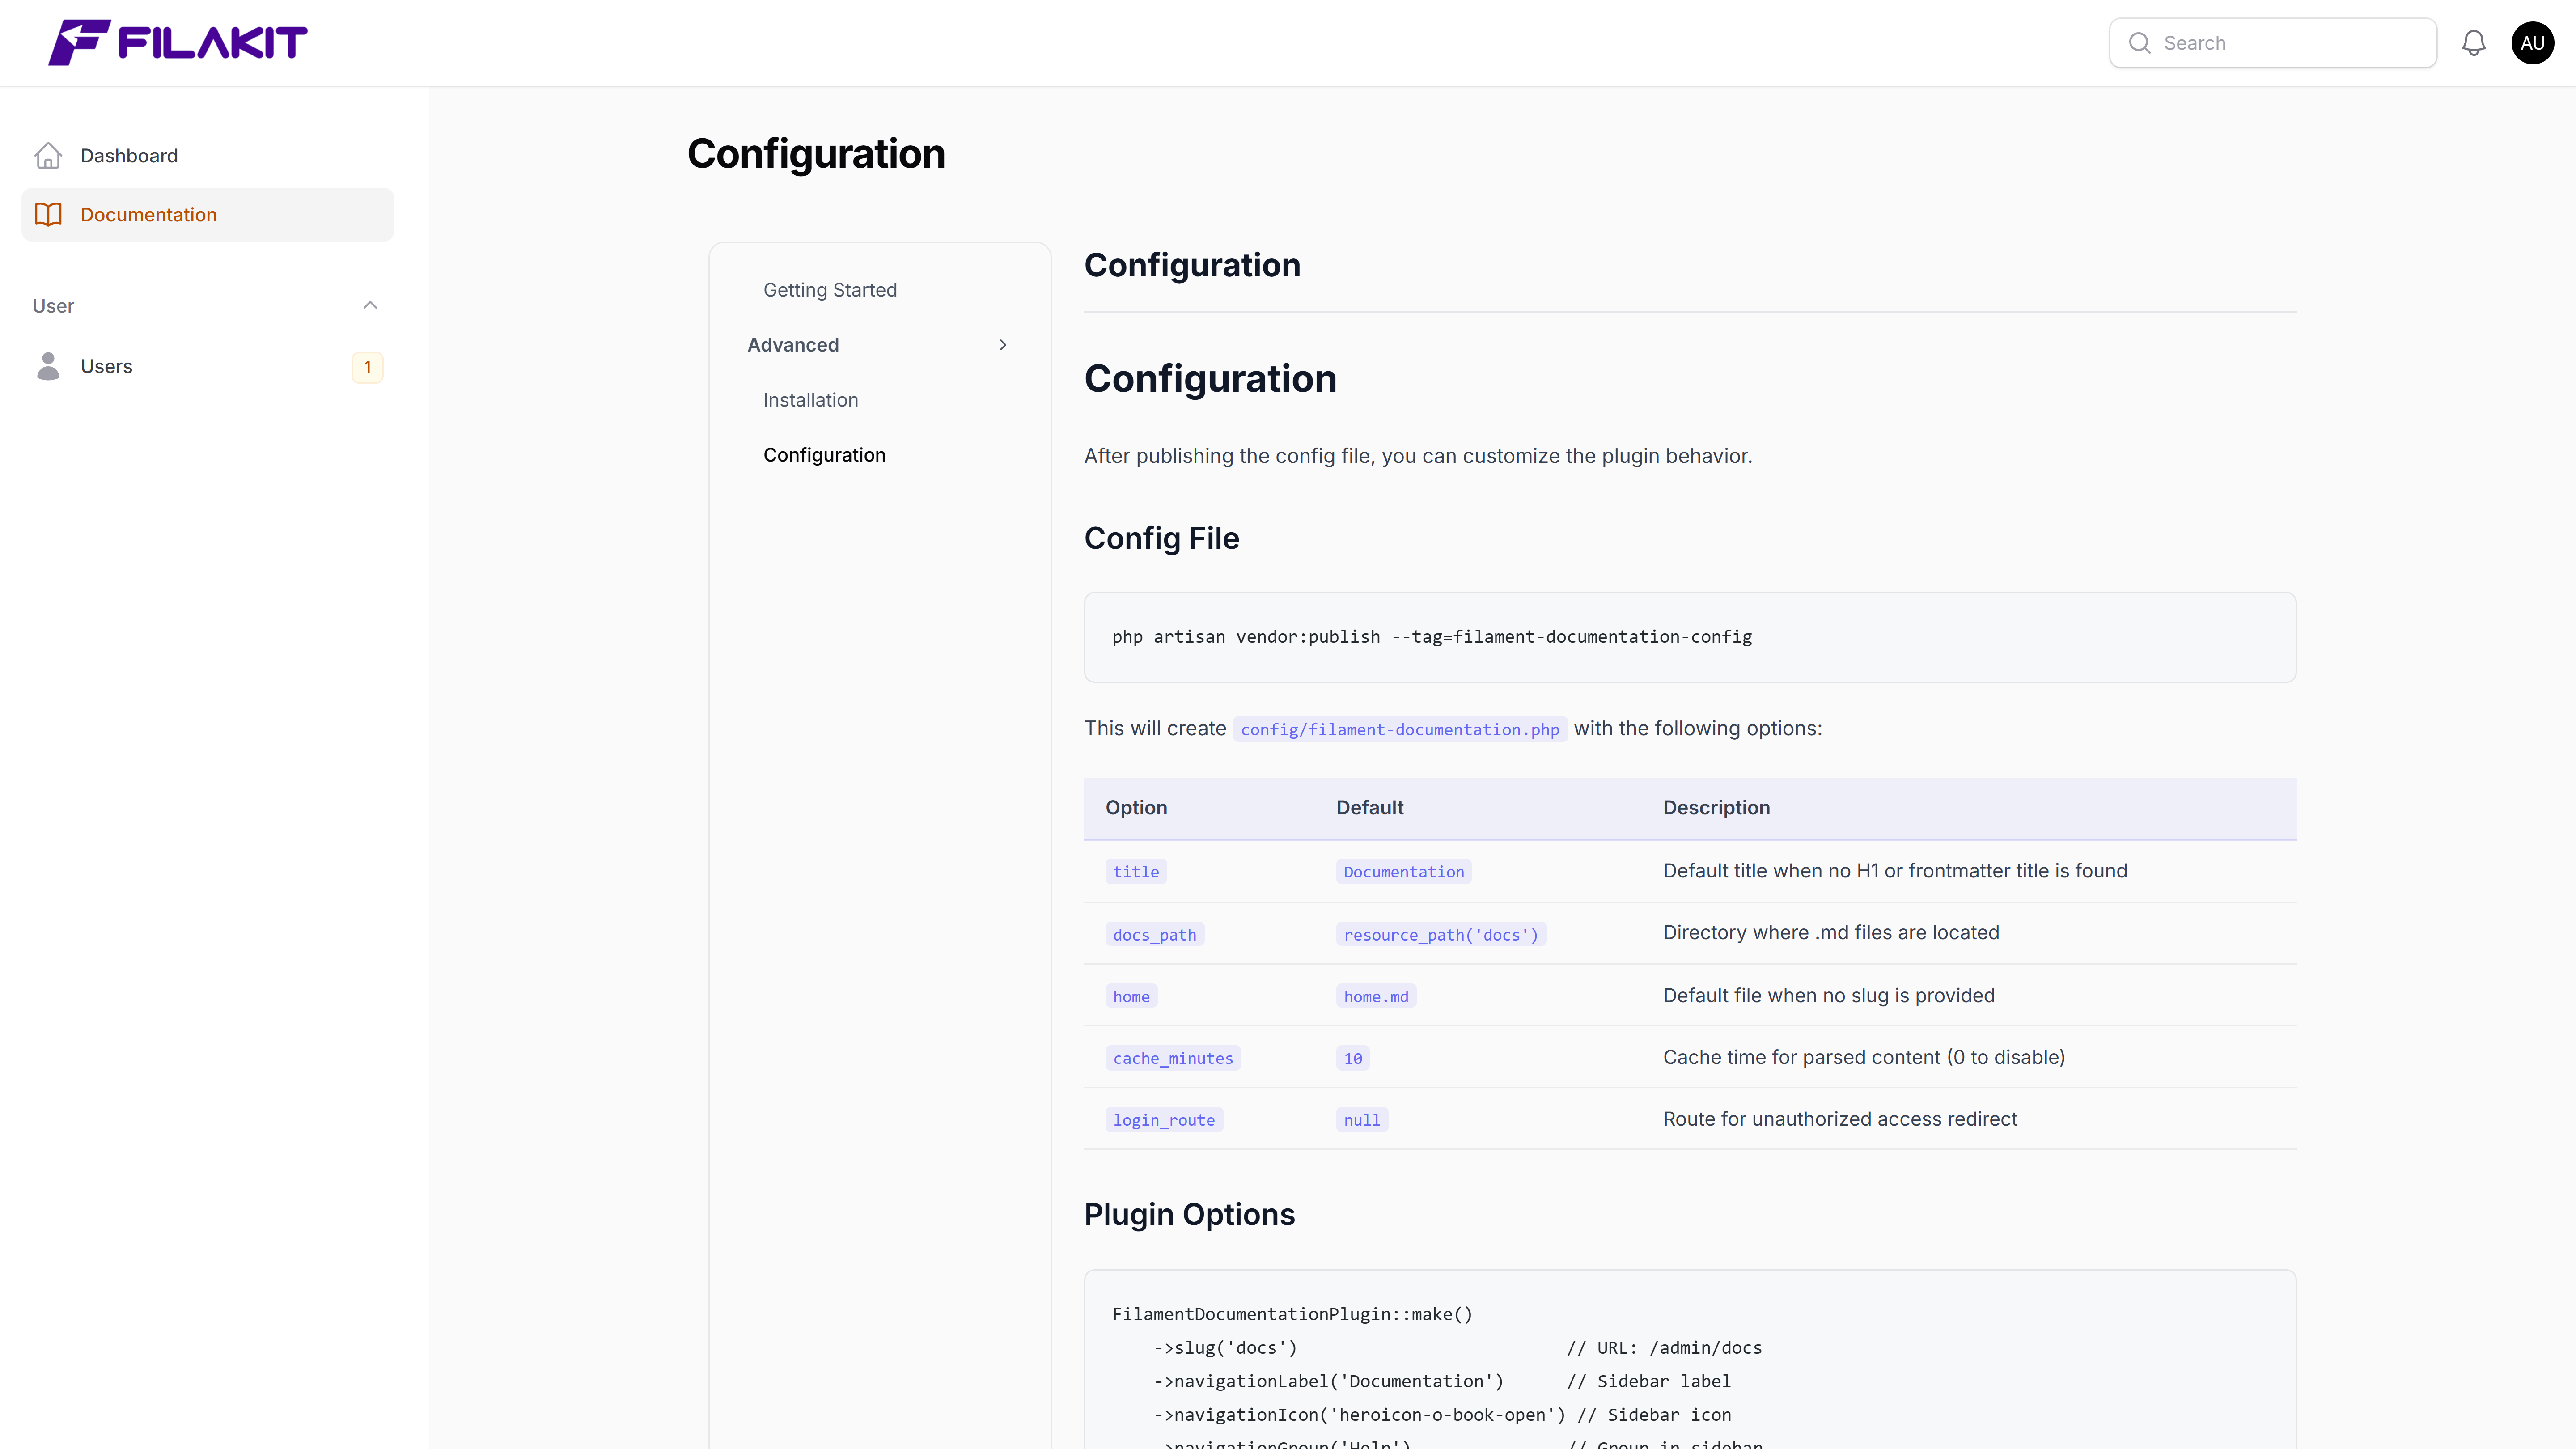2576x1449 pixels.
Task: Click the Users count badge 1
Action: 367,367
